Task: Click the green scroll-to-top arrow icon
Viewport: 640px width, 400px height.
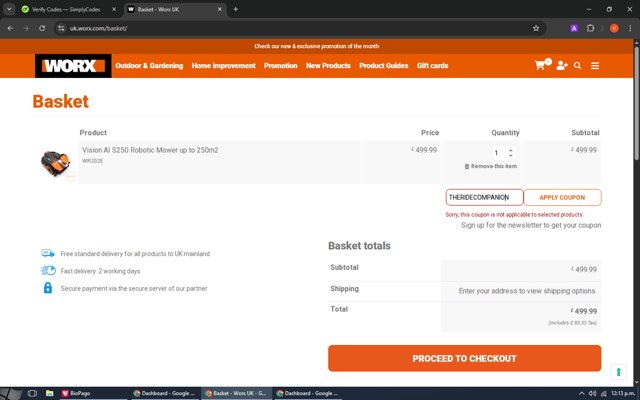Action: tap(618, 372)
